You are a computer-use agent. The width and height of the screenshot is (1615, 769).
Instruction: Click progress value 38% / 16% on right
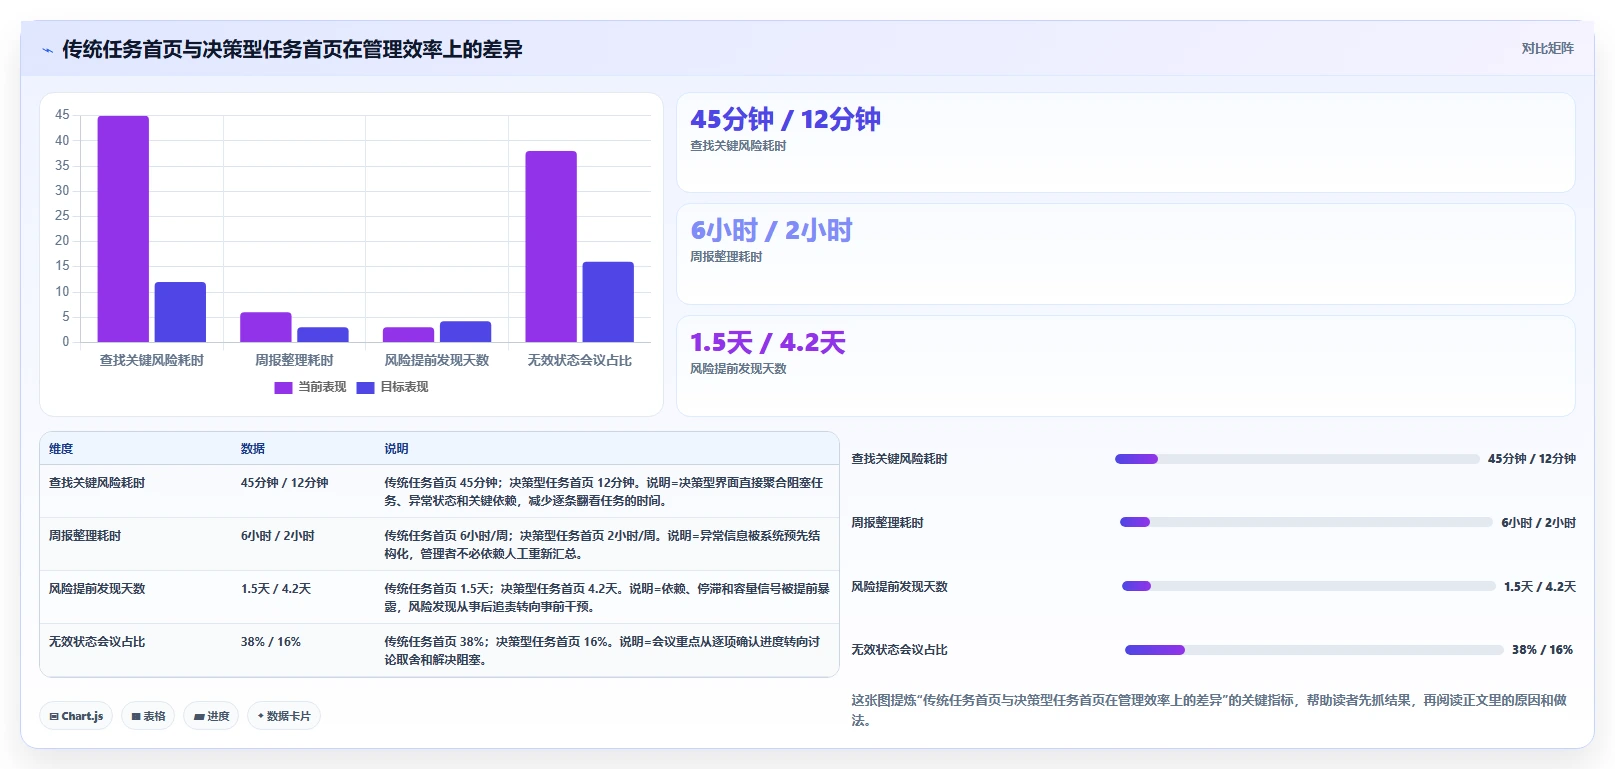(x=1542, y=650)
